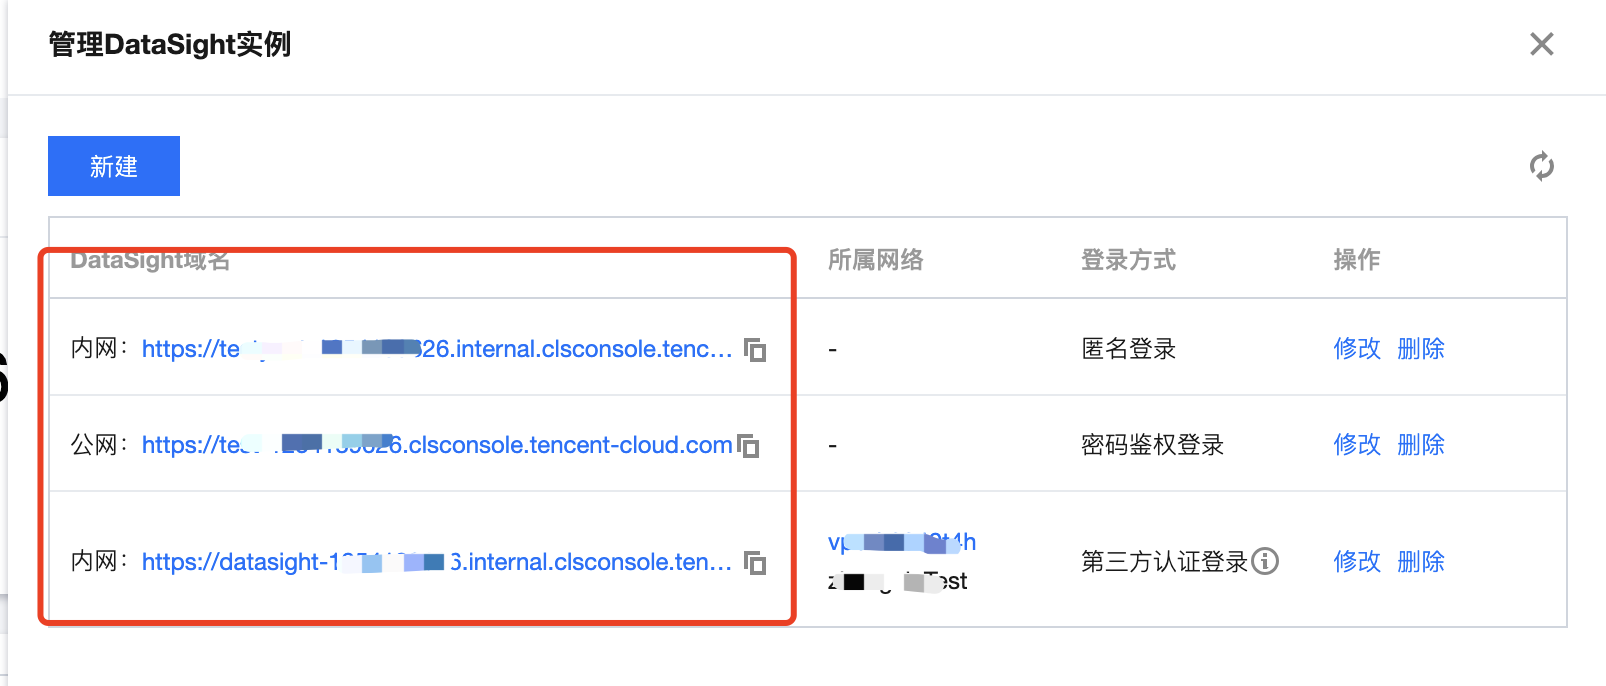1606x686 pixels.
Task: Click 删除 for the 密码鉴权登录 instance
Action: pos(1420,445)
